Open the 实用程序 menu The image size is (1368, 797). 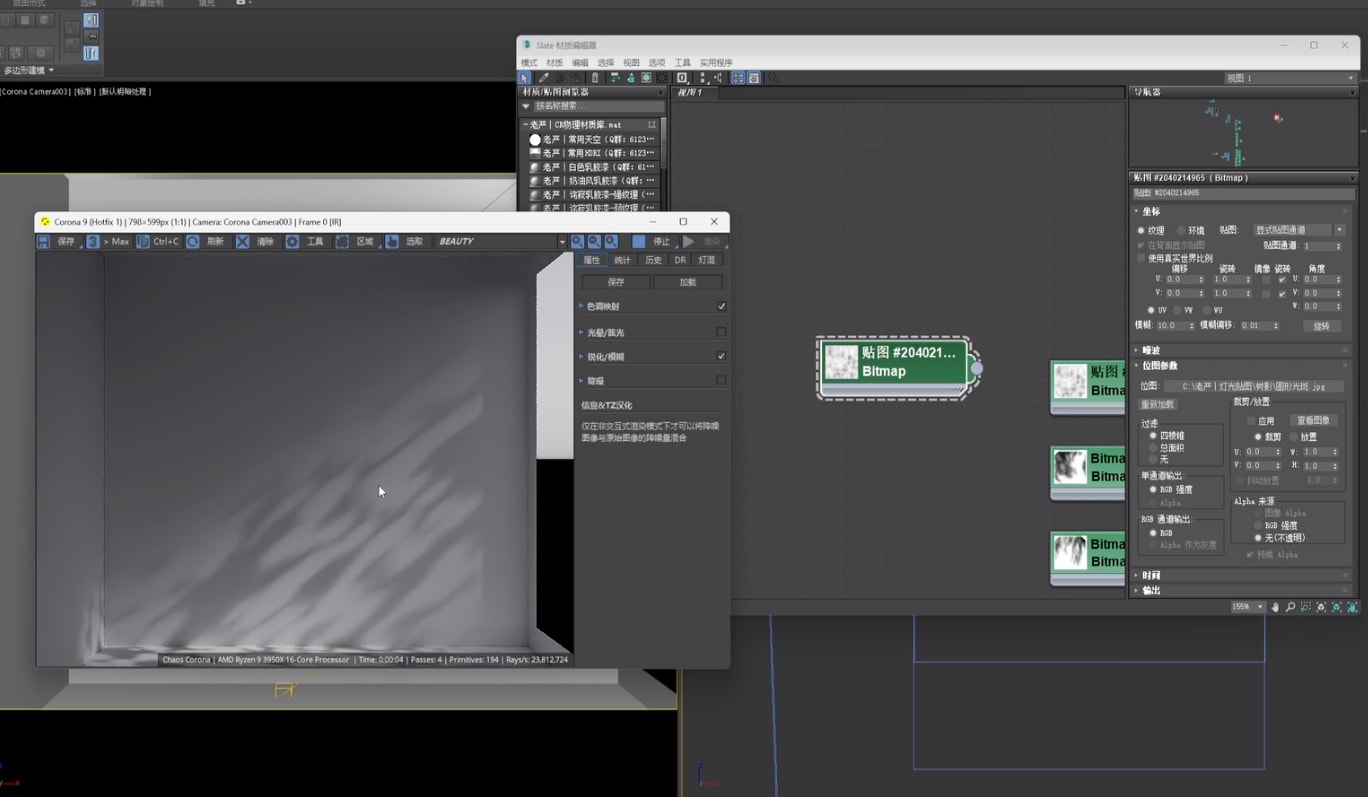pyautogui.click(x=716, y=63)
